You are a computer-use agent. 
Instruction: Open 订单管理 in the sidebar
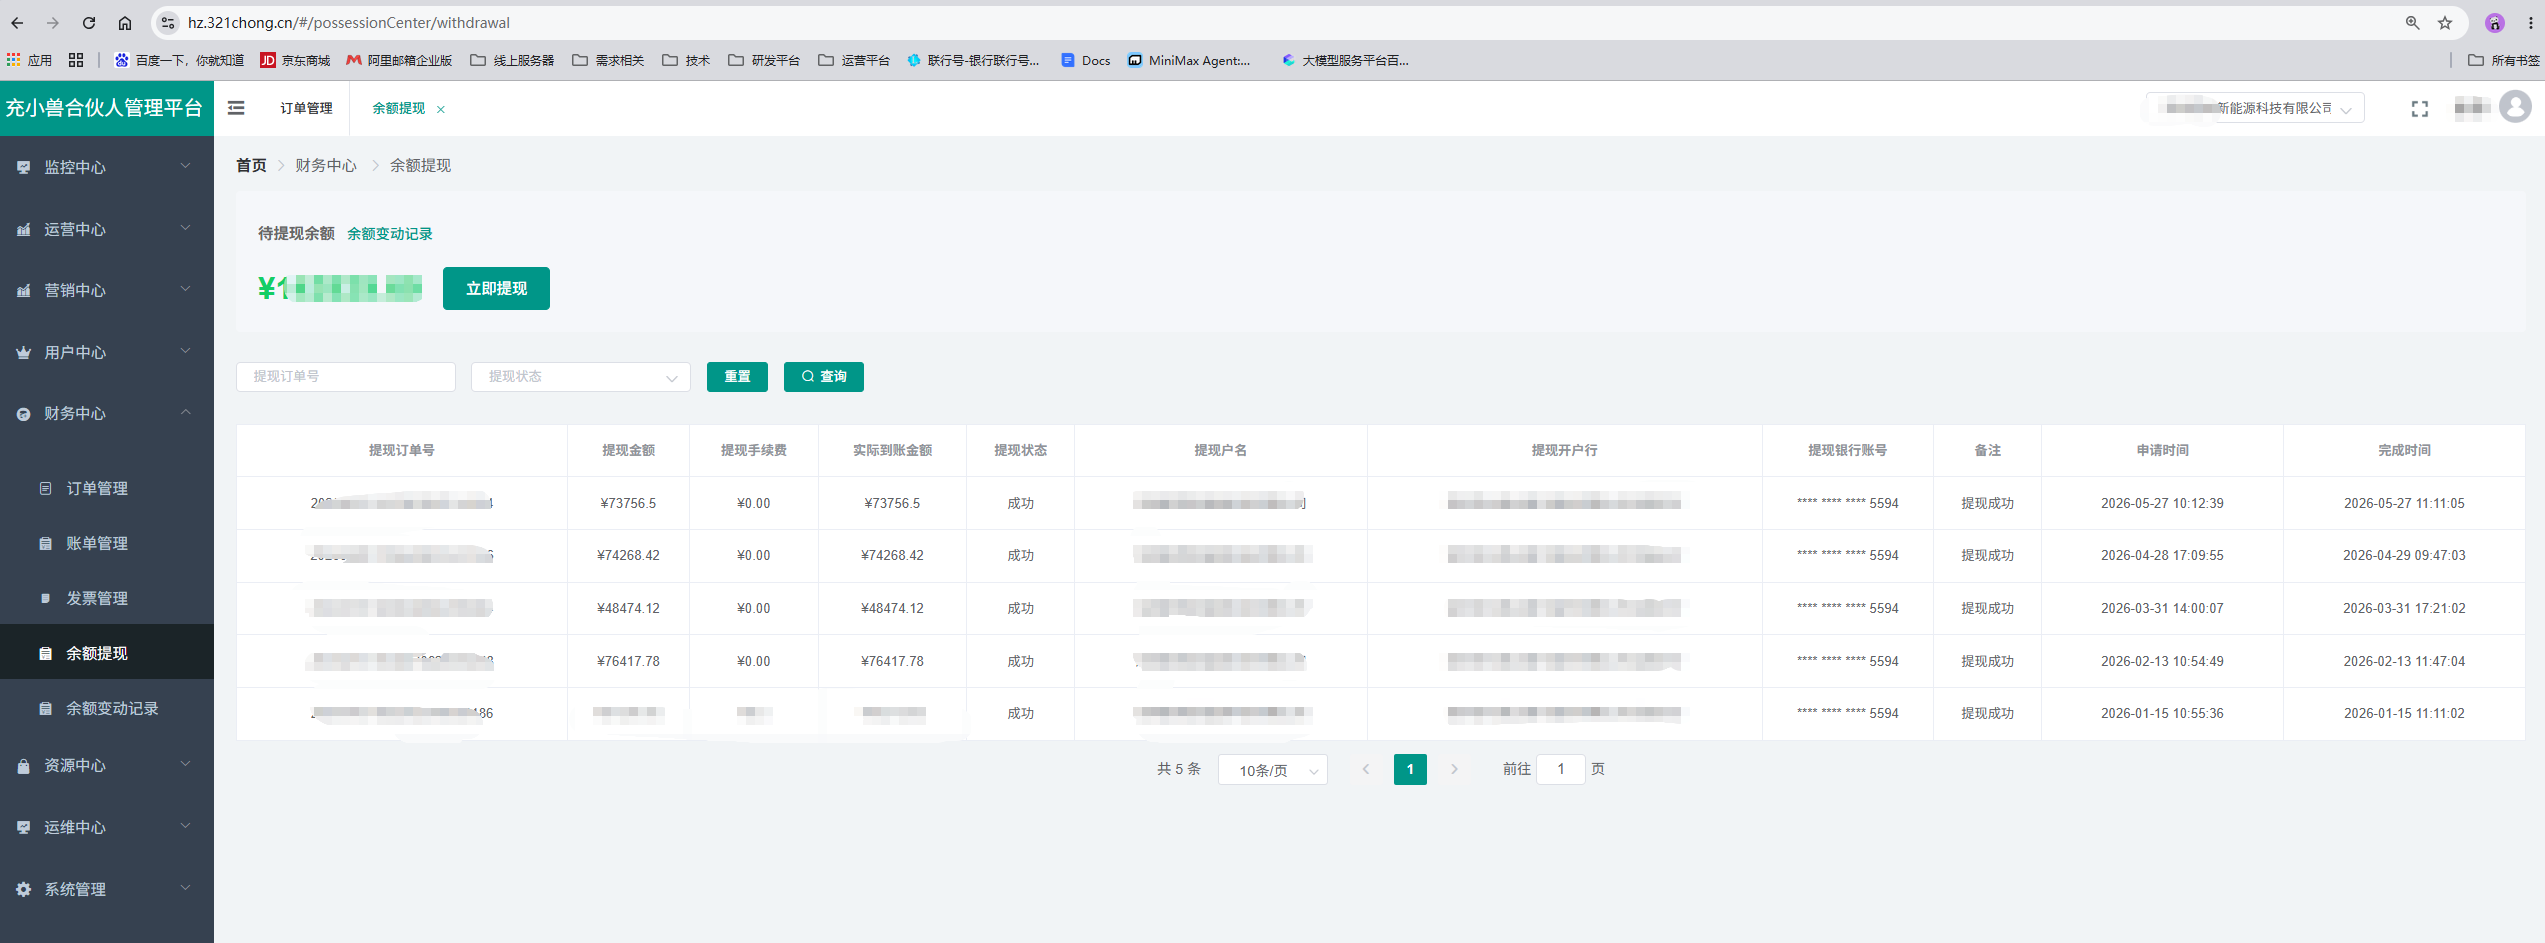pyautogui.click(x=107, y=488)
